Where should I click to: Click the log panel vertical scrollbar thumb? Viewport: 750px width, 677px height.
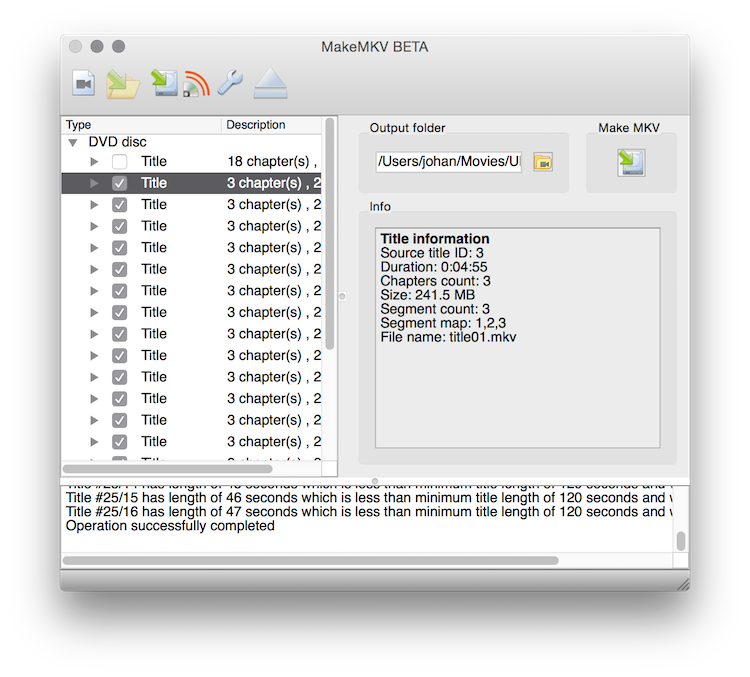tap(681, 542)
